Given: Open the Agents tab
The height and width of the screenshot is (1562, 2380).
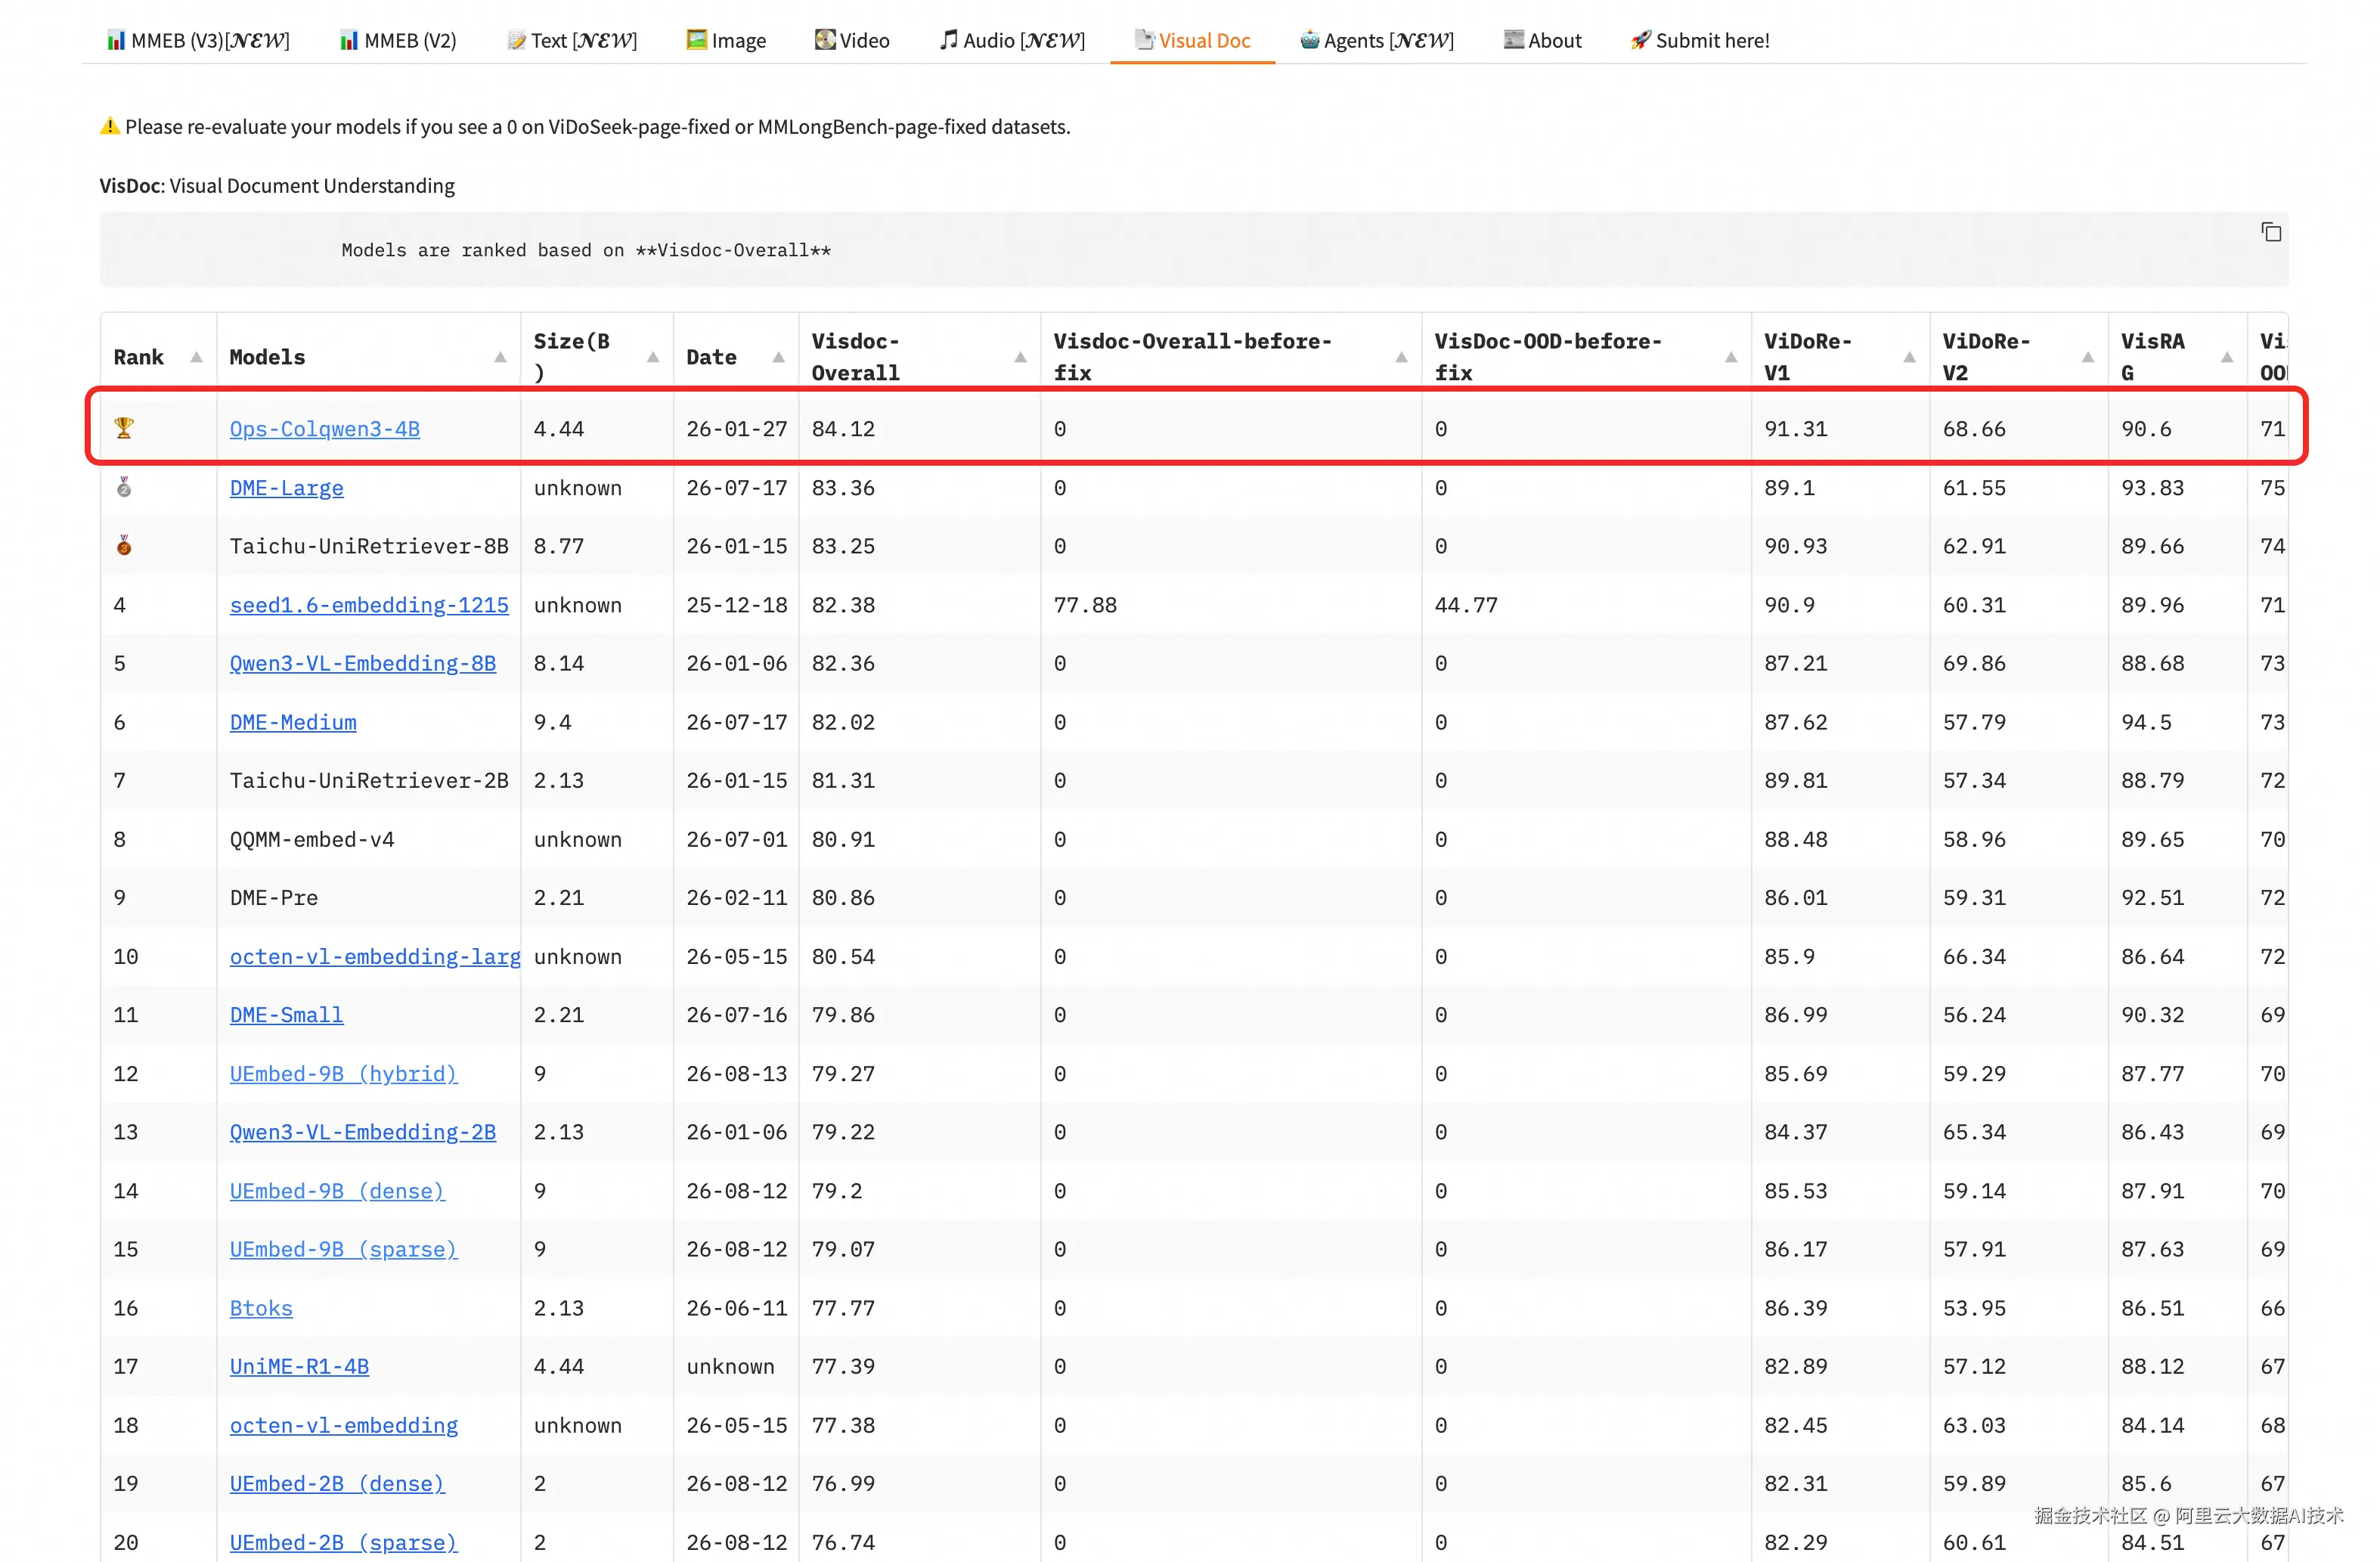Looking at the screenshot, I should (x=1377, y=40).
